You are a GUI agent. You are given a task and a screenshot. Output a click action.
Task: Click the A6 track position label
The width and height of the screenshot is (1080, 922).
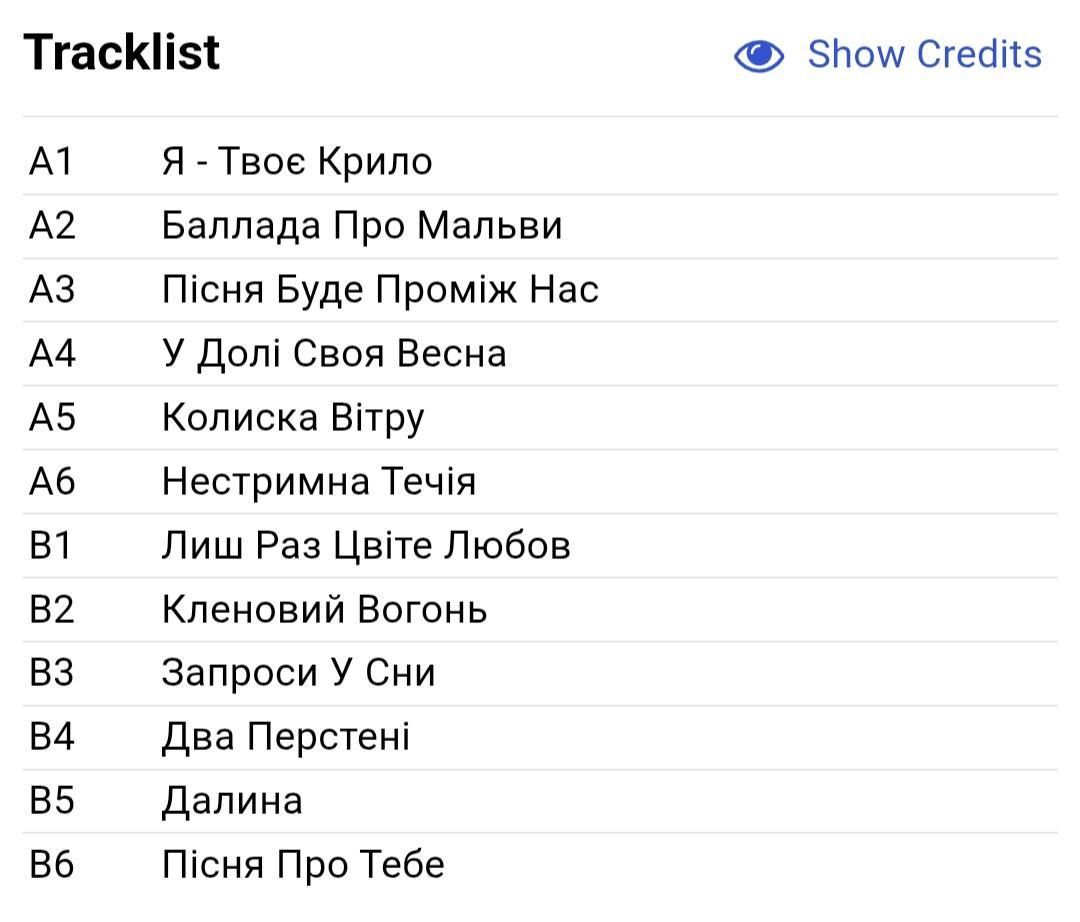pyautogui.click(x=52, y=481)
